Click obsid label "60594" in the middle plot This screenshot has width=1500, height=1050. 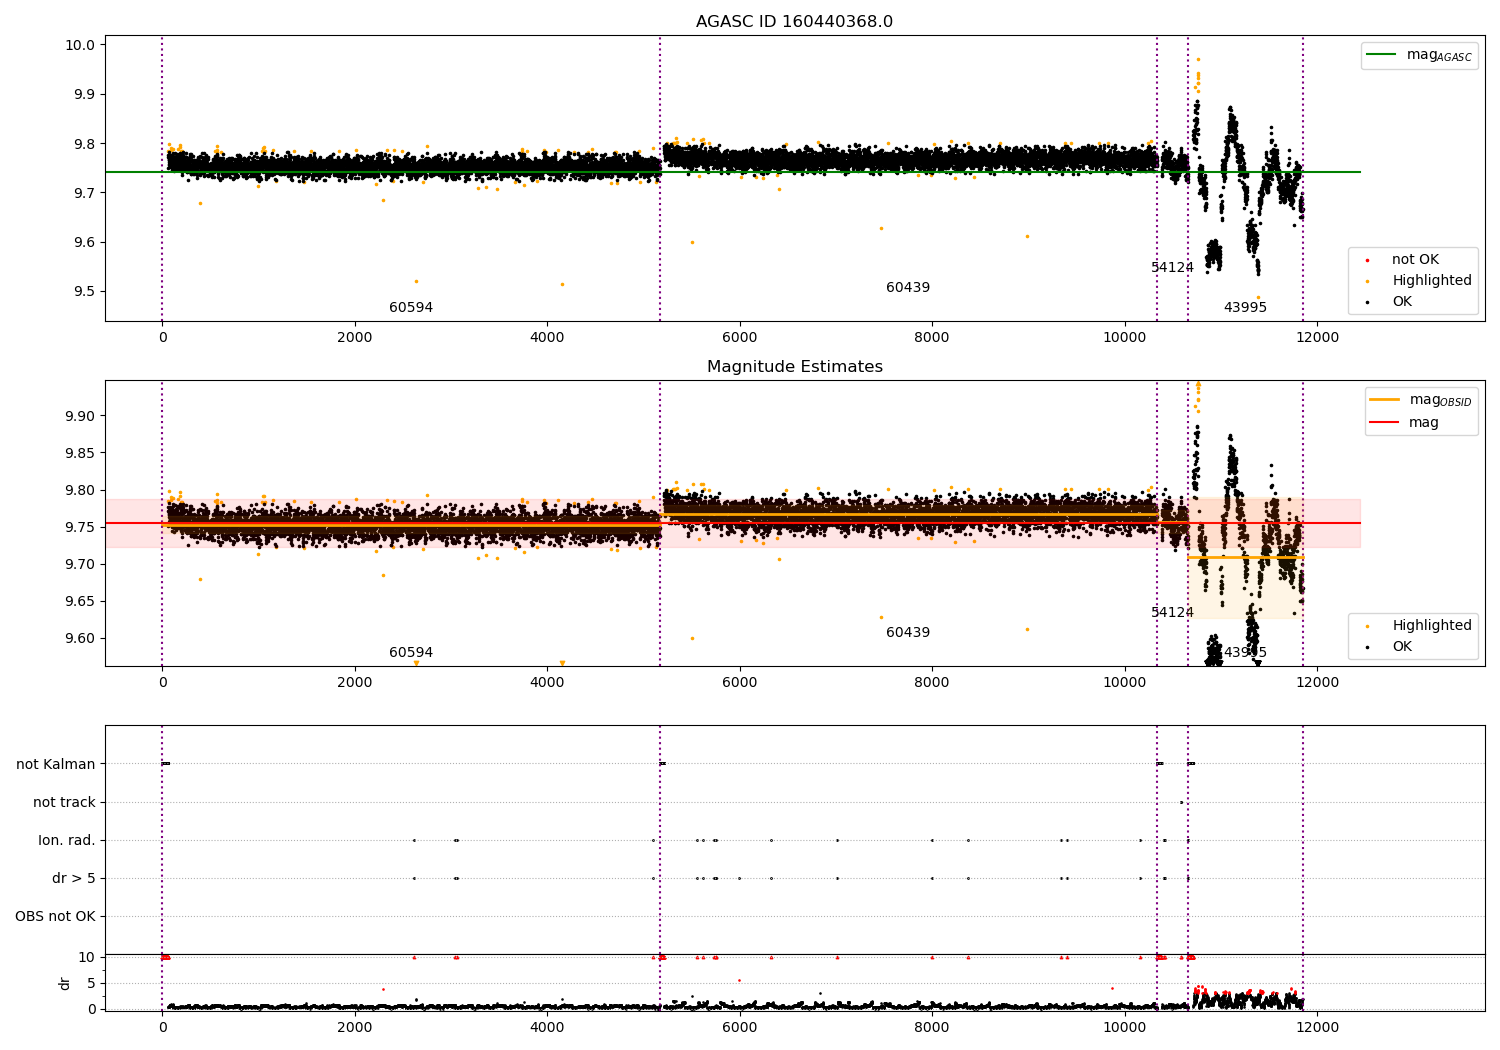[x=411, y=653]
